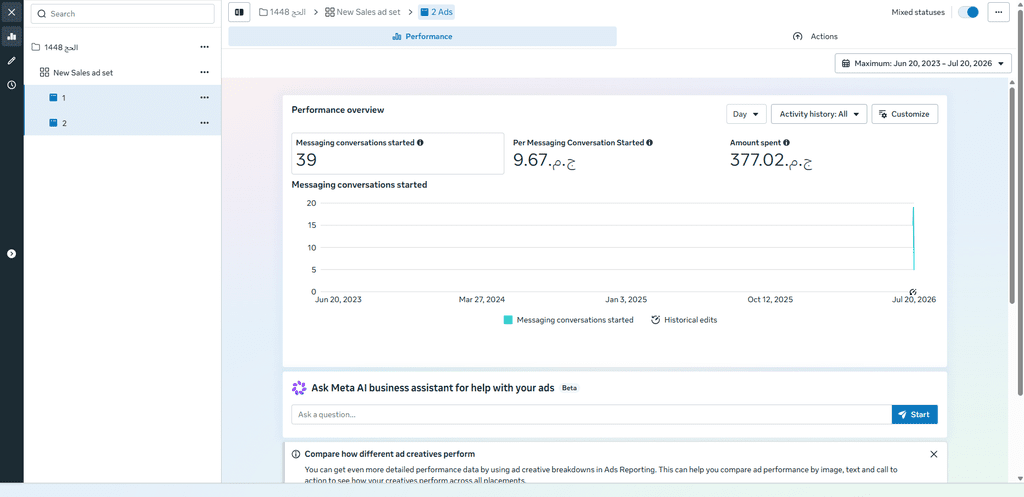This screenshot has width=1024, height=497.
Task: Open the Day granularity dropdown
Action: pyautogui.click(x=746, y=114)
